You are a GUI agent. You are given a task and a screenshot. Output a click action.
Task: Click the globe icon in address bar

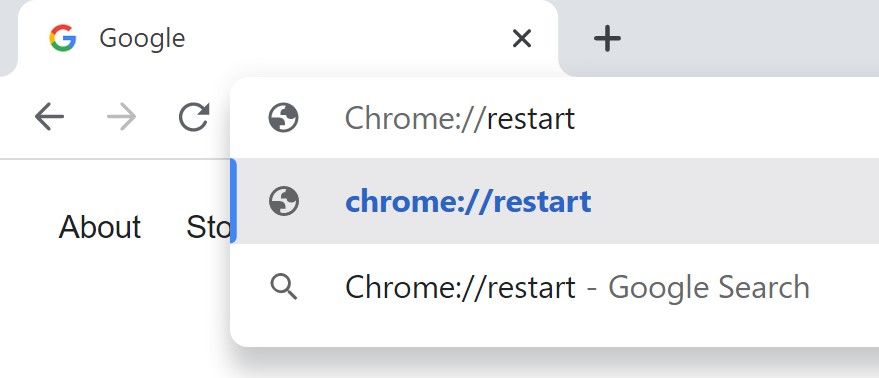(x=283, y=118)
